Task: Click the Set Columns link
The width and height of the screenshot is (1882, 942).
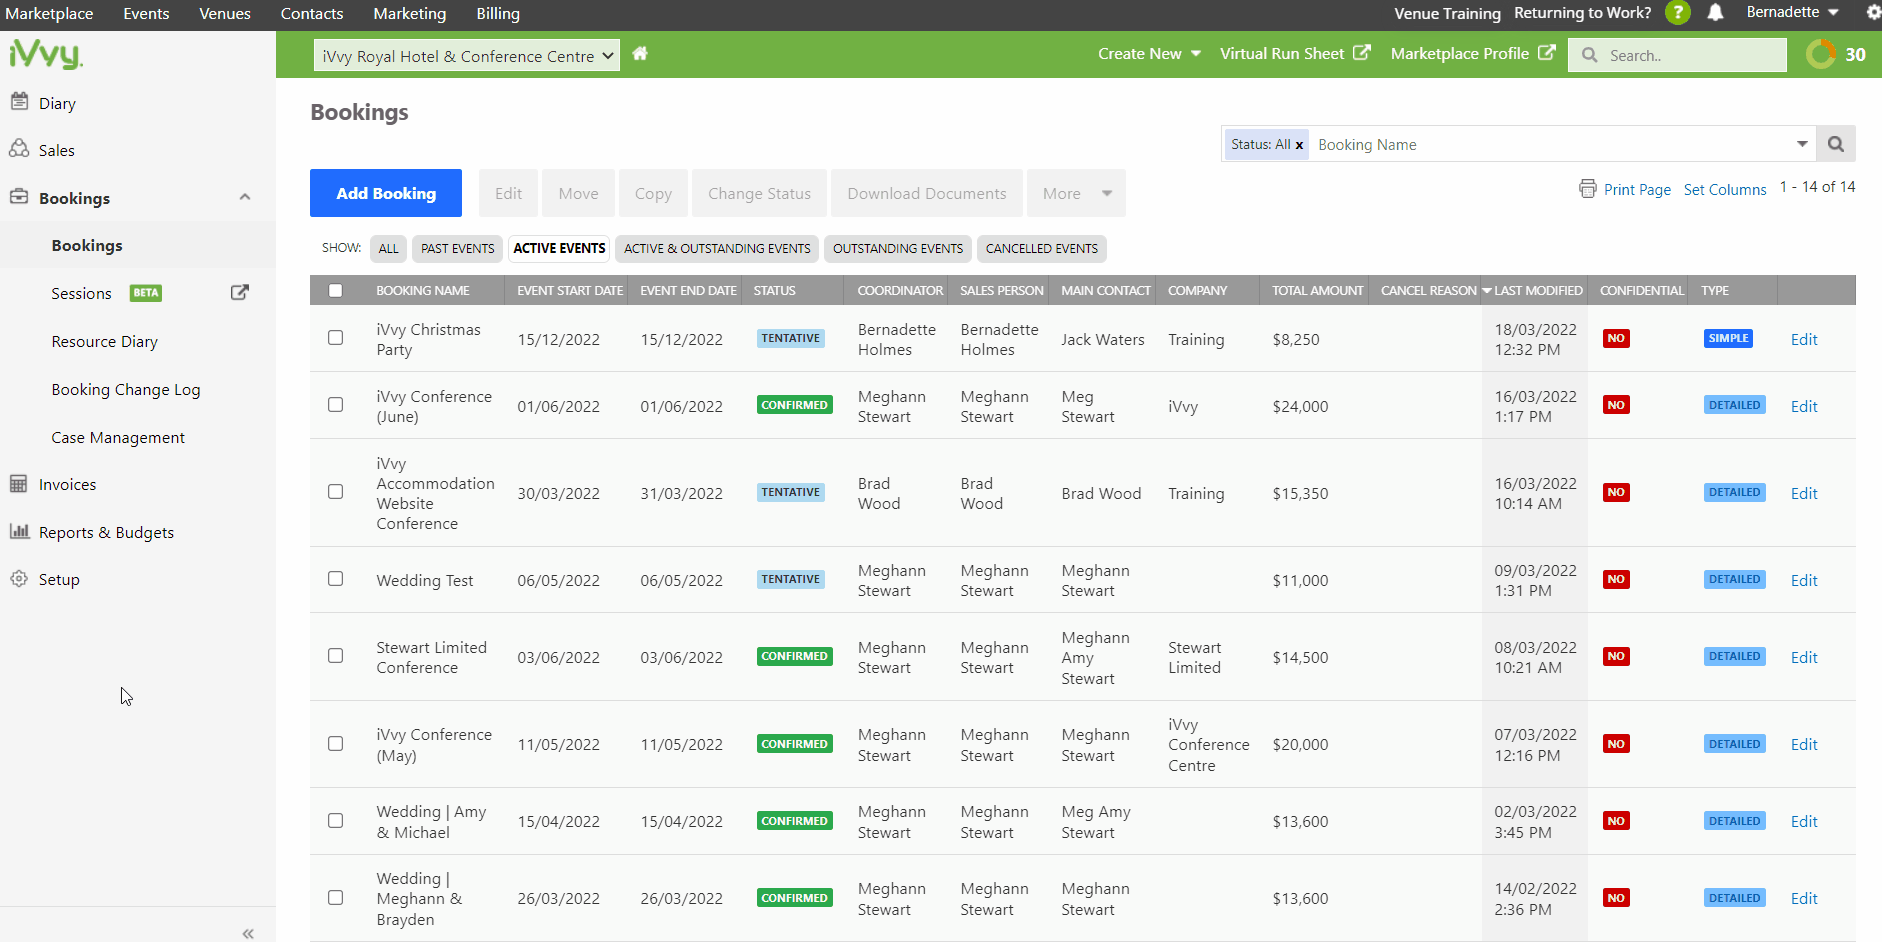Action: 1725,190
